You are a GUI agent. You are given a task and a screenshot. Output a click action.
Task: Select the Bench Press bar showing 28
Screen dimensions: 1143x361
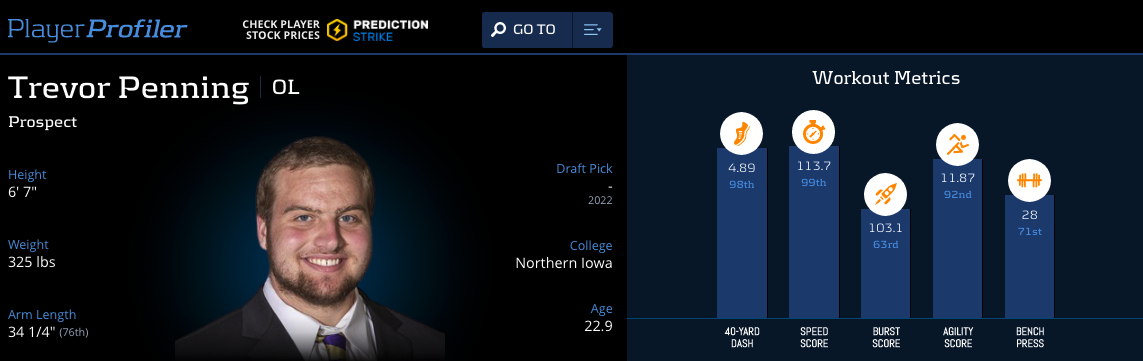pyautogui.click(x=1029, y=256)
